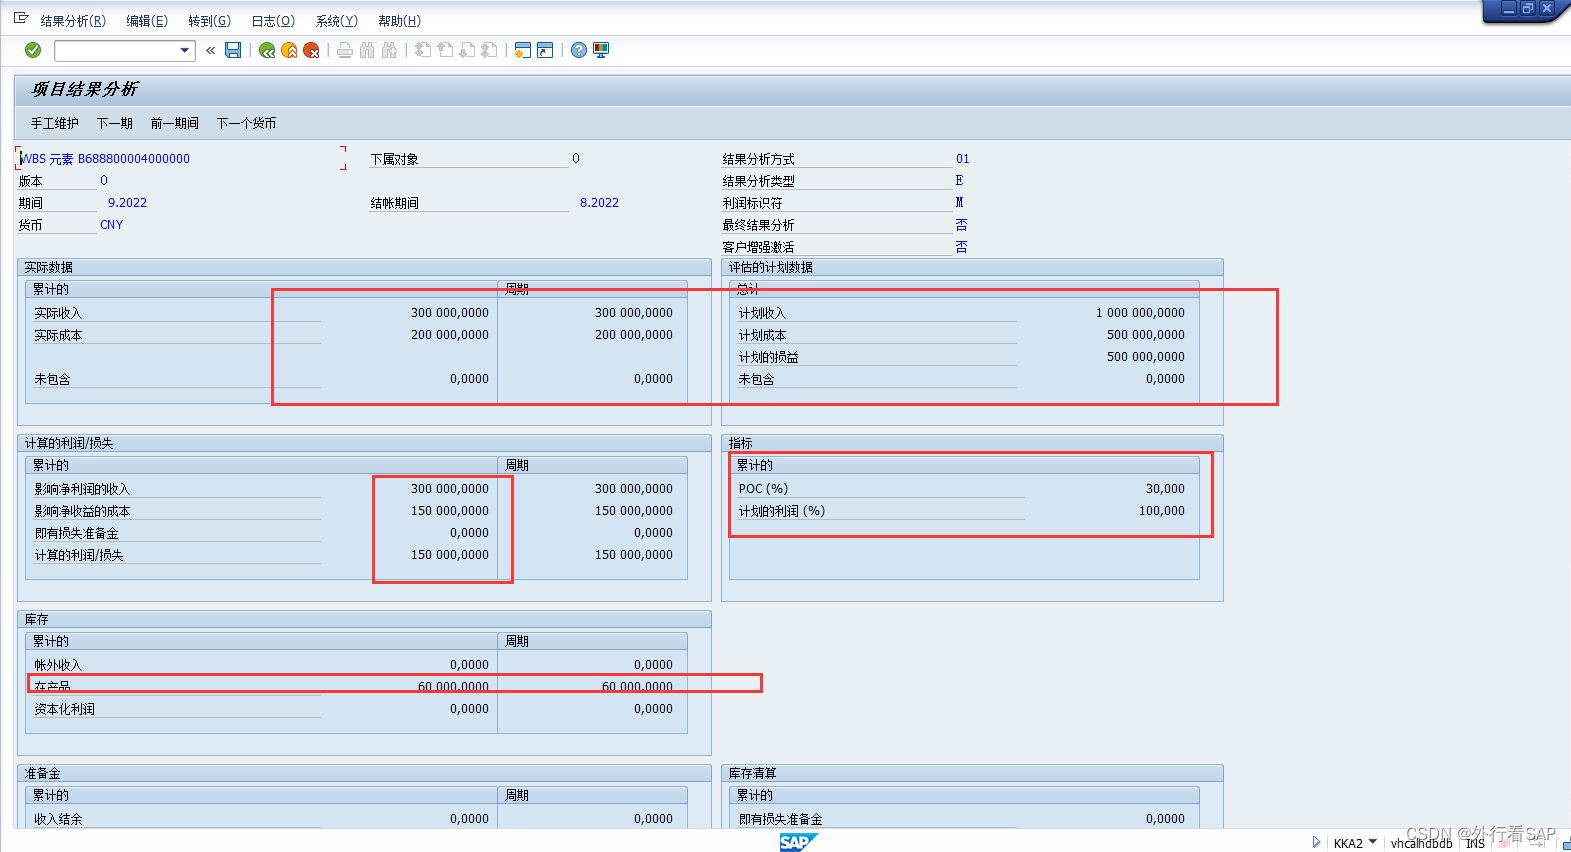Click the 前一期间 button

tap(175, 123)
